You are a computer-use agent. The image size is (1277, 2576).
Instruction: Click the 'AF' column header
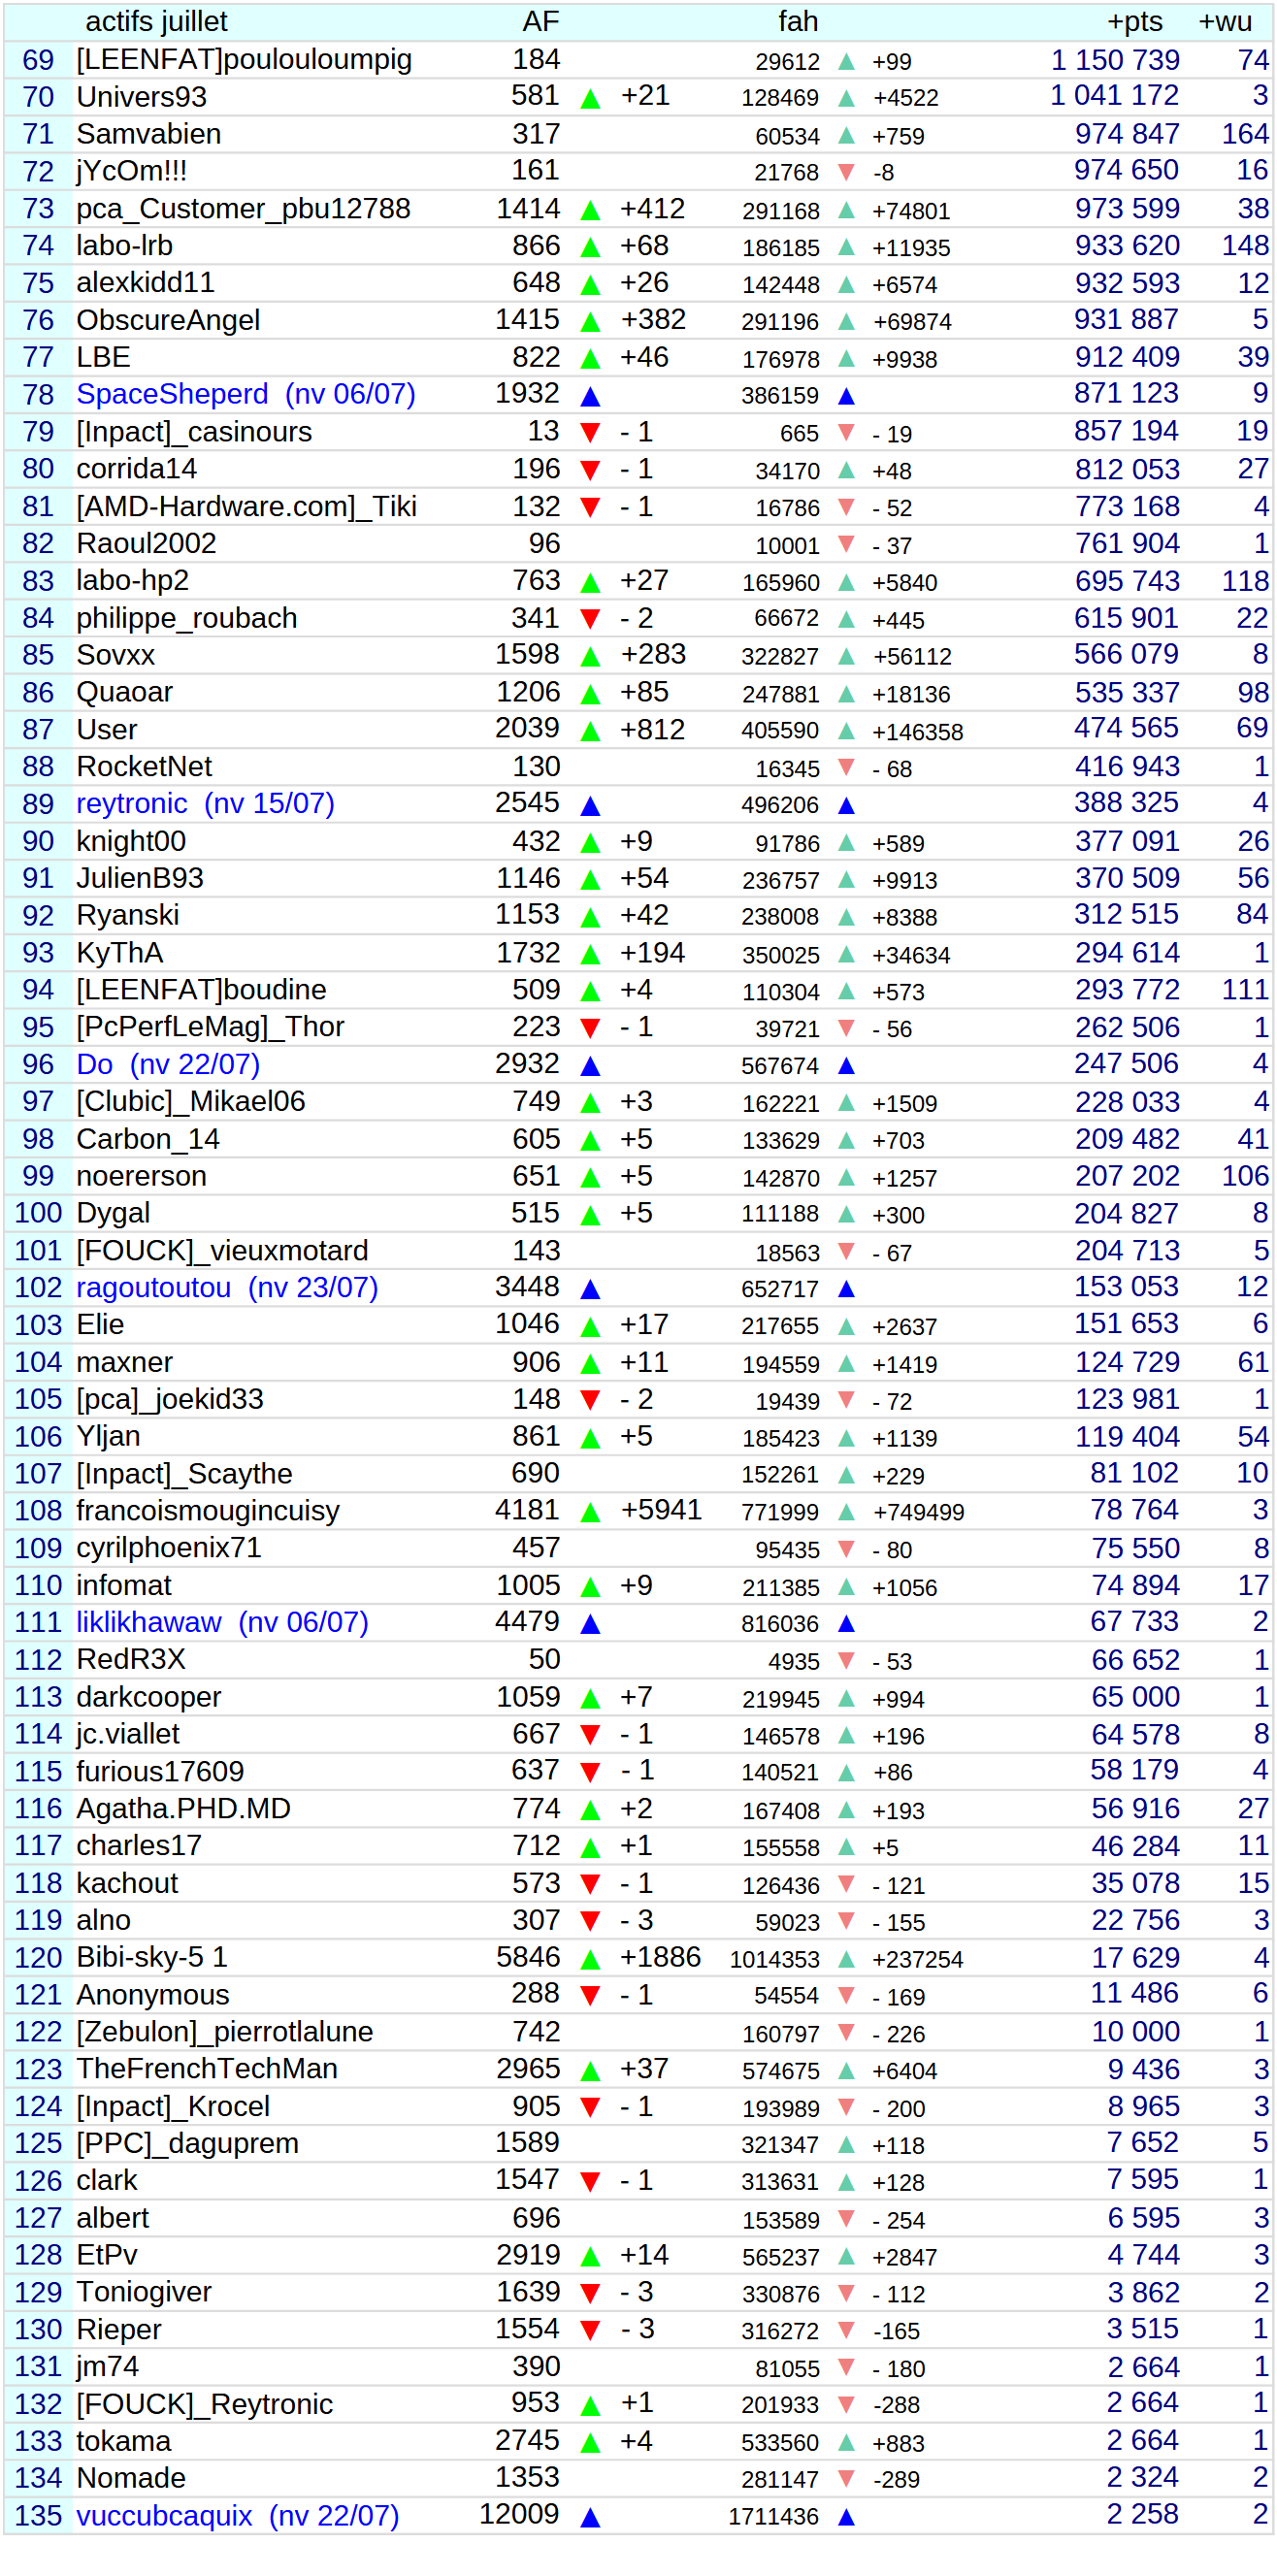click(541, 22)
